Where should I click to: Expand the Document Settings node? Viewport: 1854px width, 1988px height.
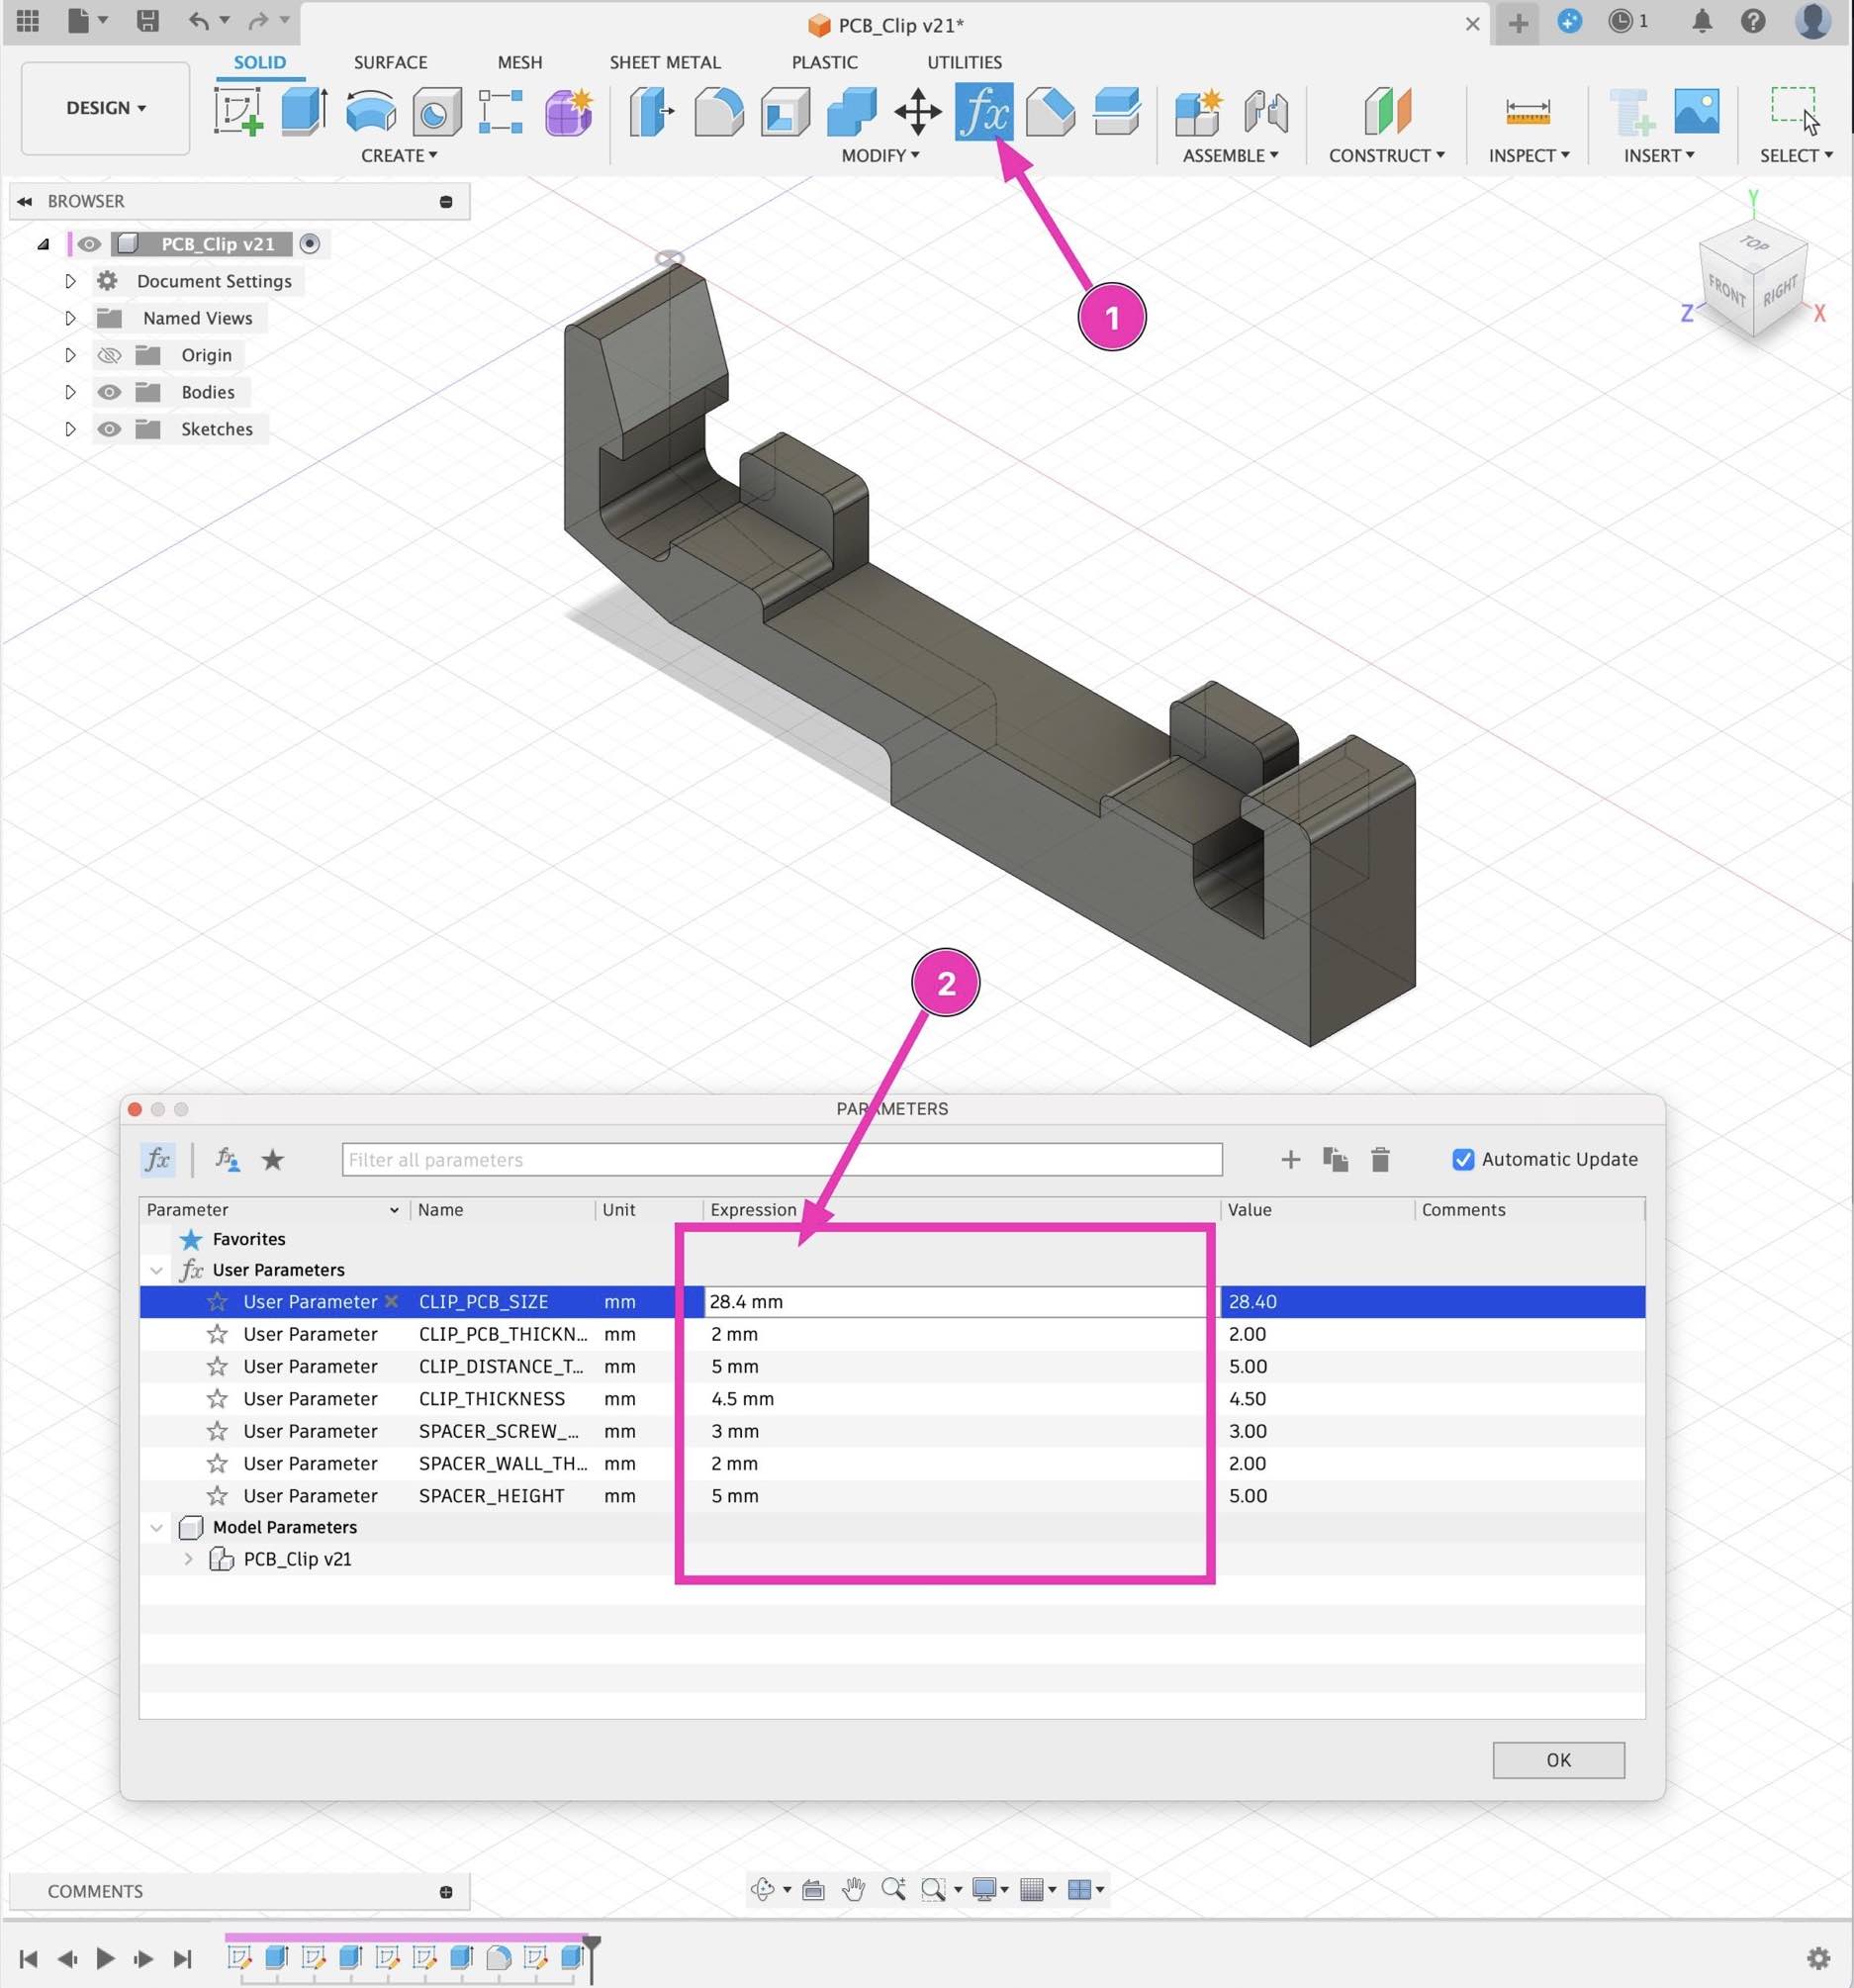70,281
